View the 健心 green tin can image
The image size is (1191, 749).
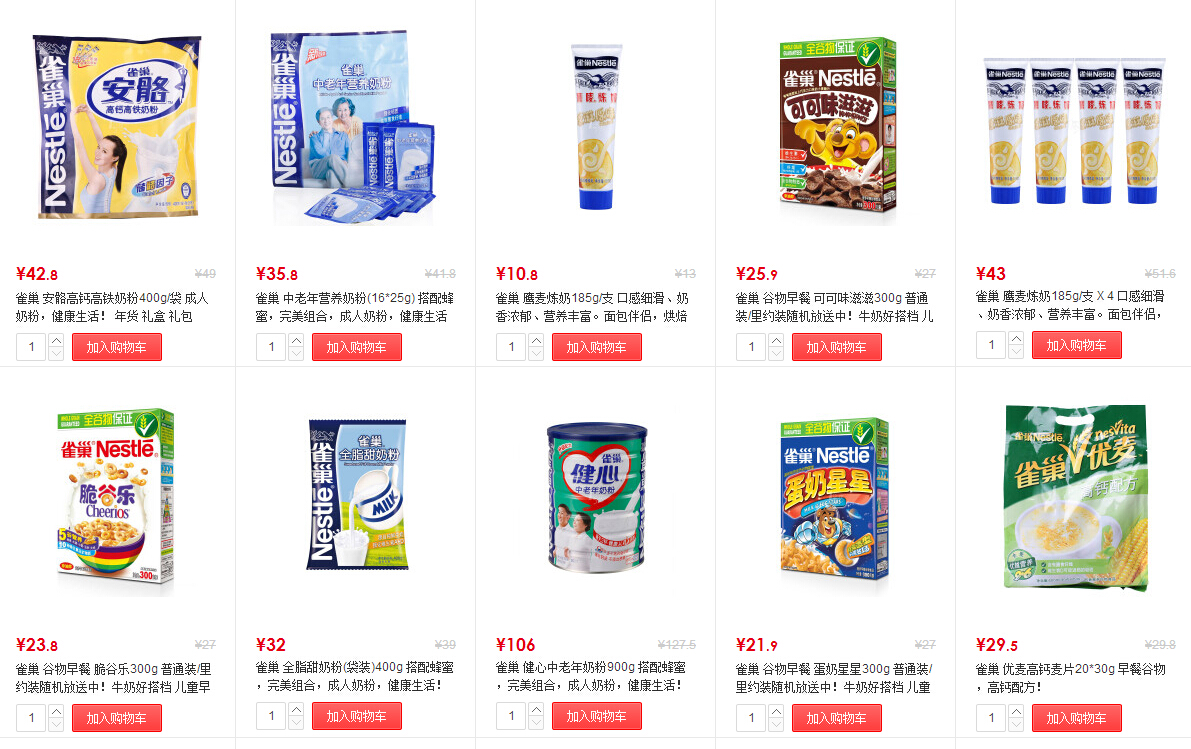pos(597,498)
